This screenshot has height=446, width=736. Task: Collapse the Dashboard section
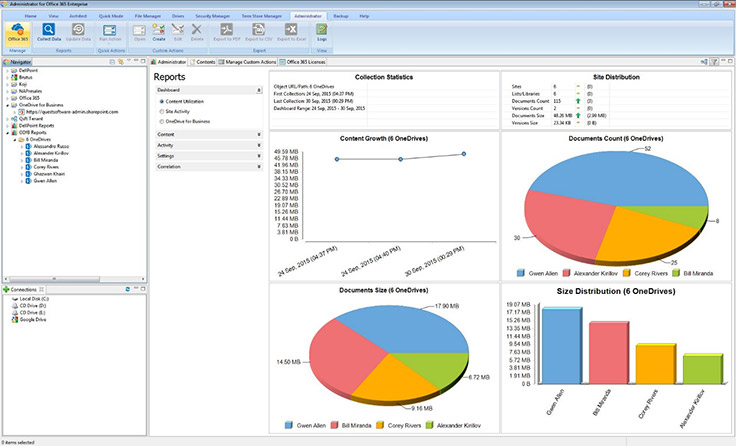coord(259,90)
